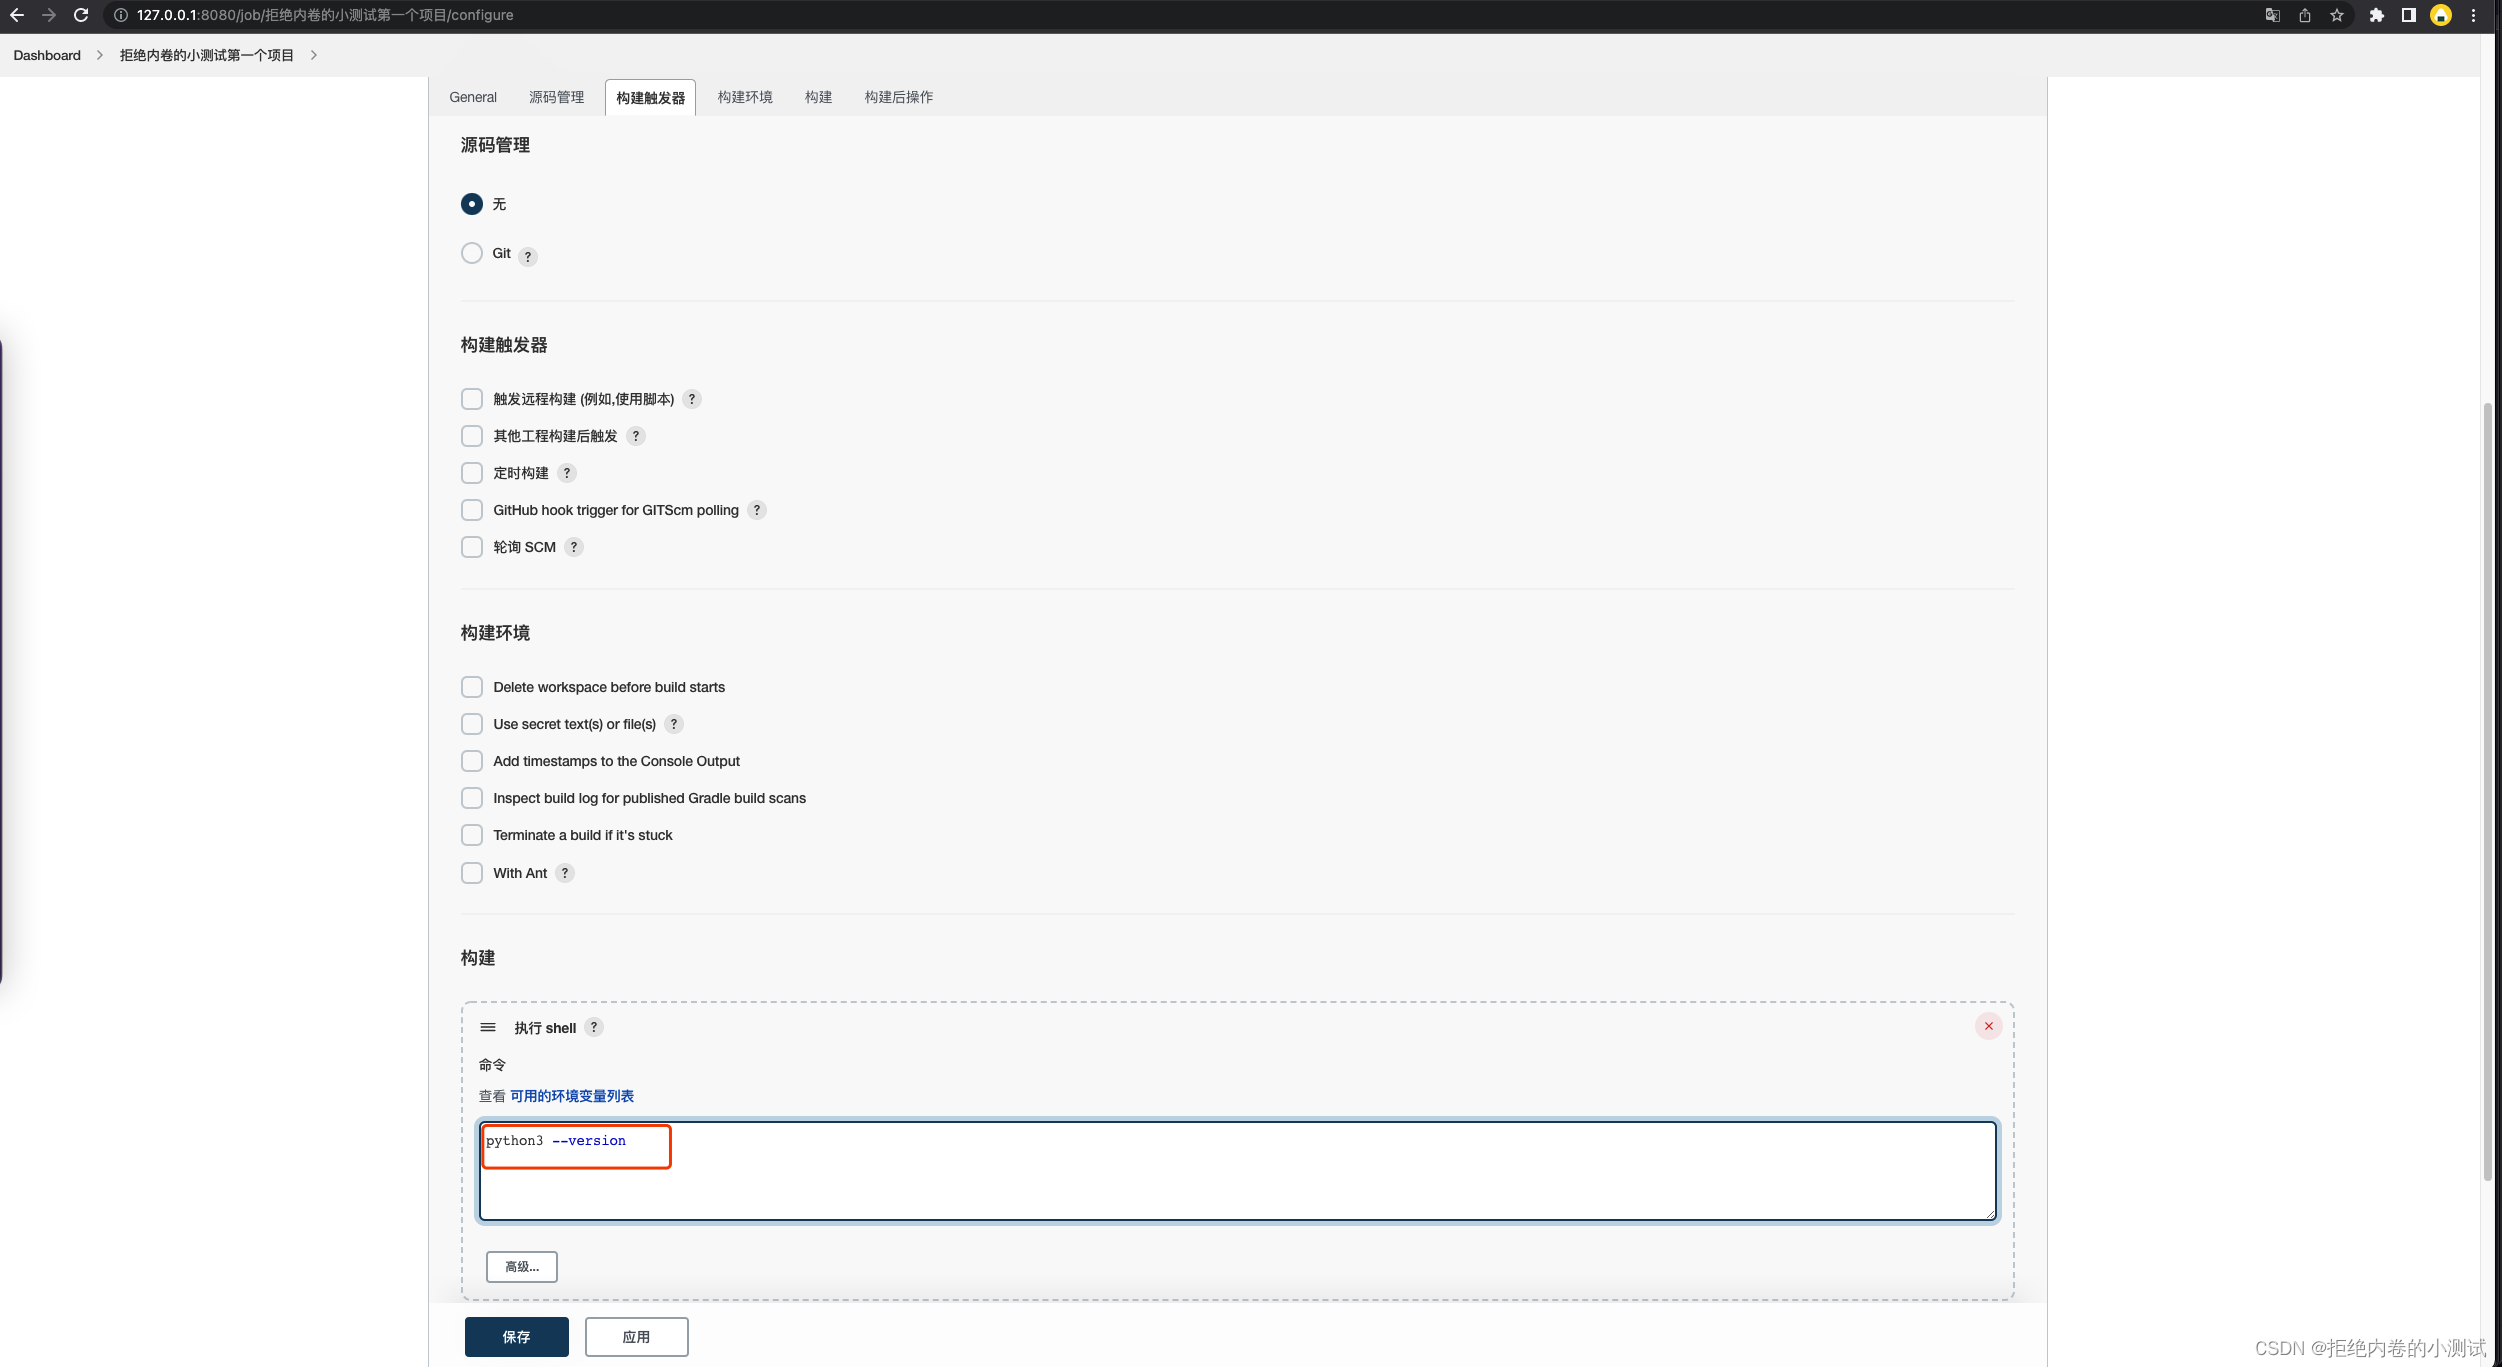Image resolution: width=2502 pixels, height=1367 pixels.
Task: Show help for Git option
Action: tap(528, 257)
